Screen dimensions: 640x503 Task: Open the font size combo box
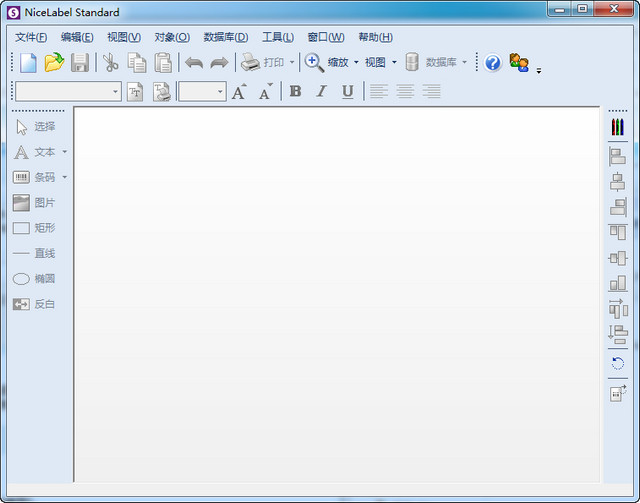(202, 91)
